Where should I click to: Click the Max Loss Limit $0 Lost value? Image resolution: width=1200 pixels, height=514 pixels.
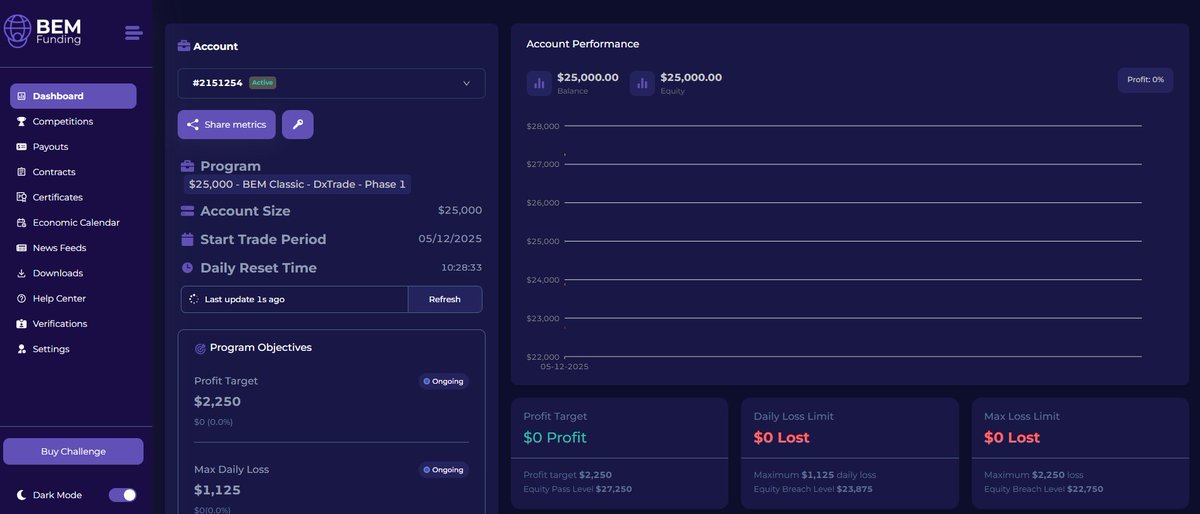[1012, 438]
